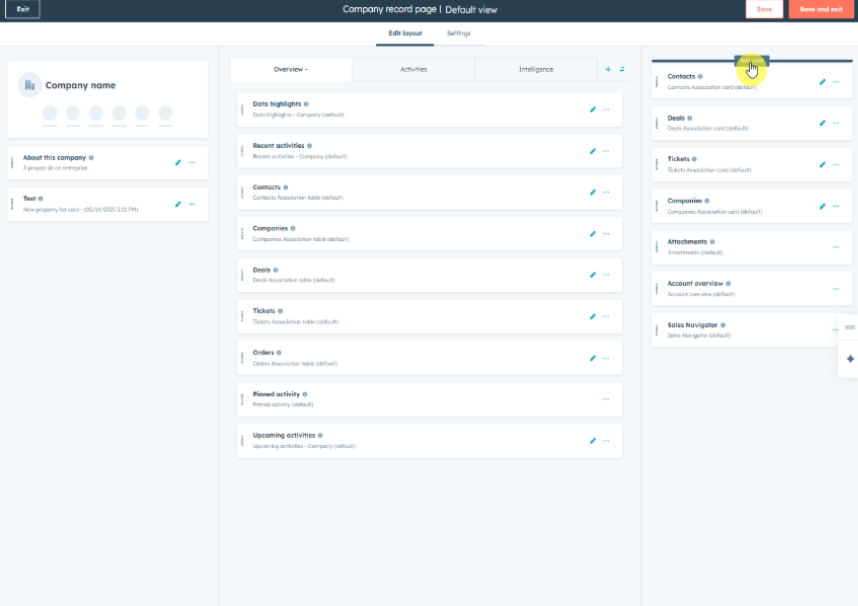Edit the Data highlights card pencil icon

tap(592, 107)
